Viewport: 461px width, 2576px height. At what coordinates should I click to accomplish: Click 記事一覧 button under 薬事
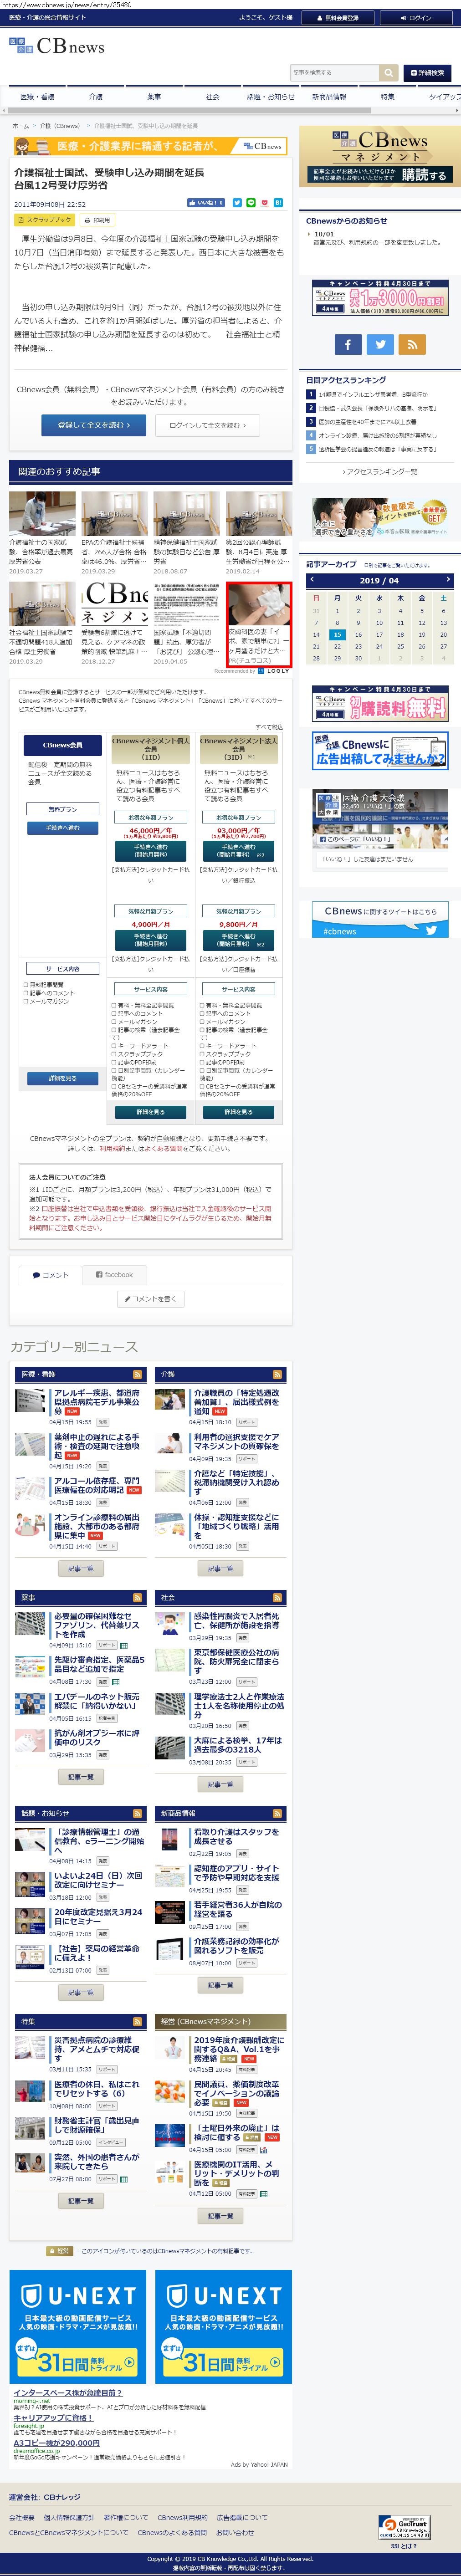[80, 1777]
